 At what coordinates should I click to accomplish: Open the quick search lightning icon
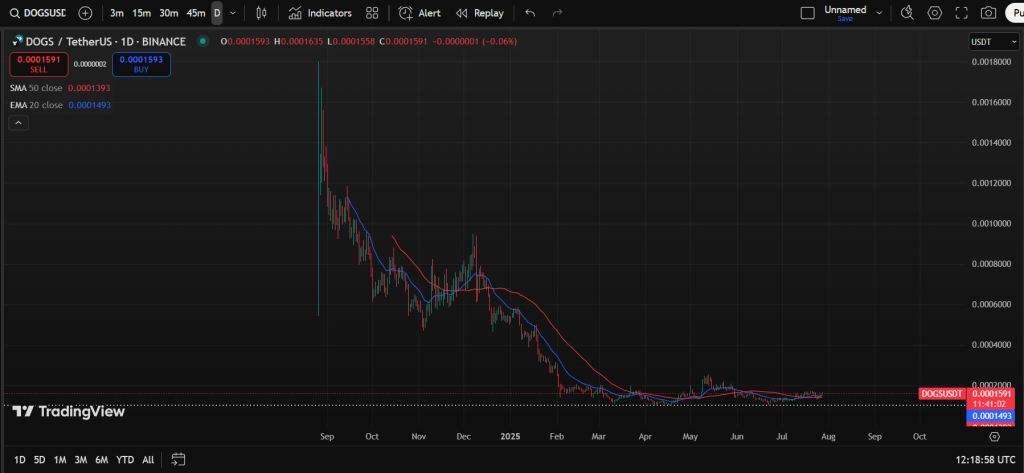click(907, 13)
